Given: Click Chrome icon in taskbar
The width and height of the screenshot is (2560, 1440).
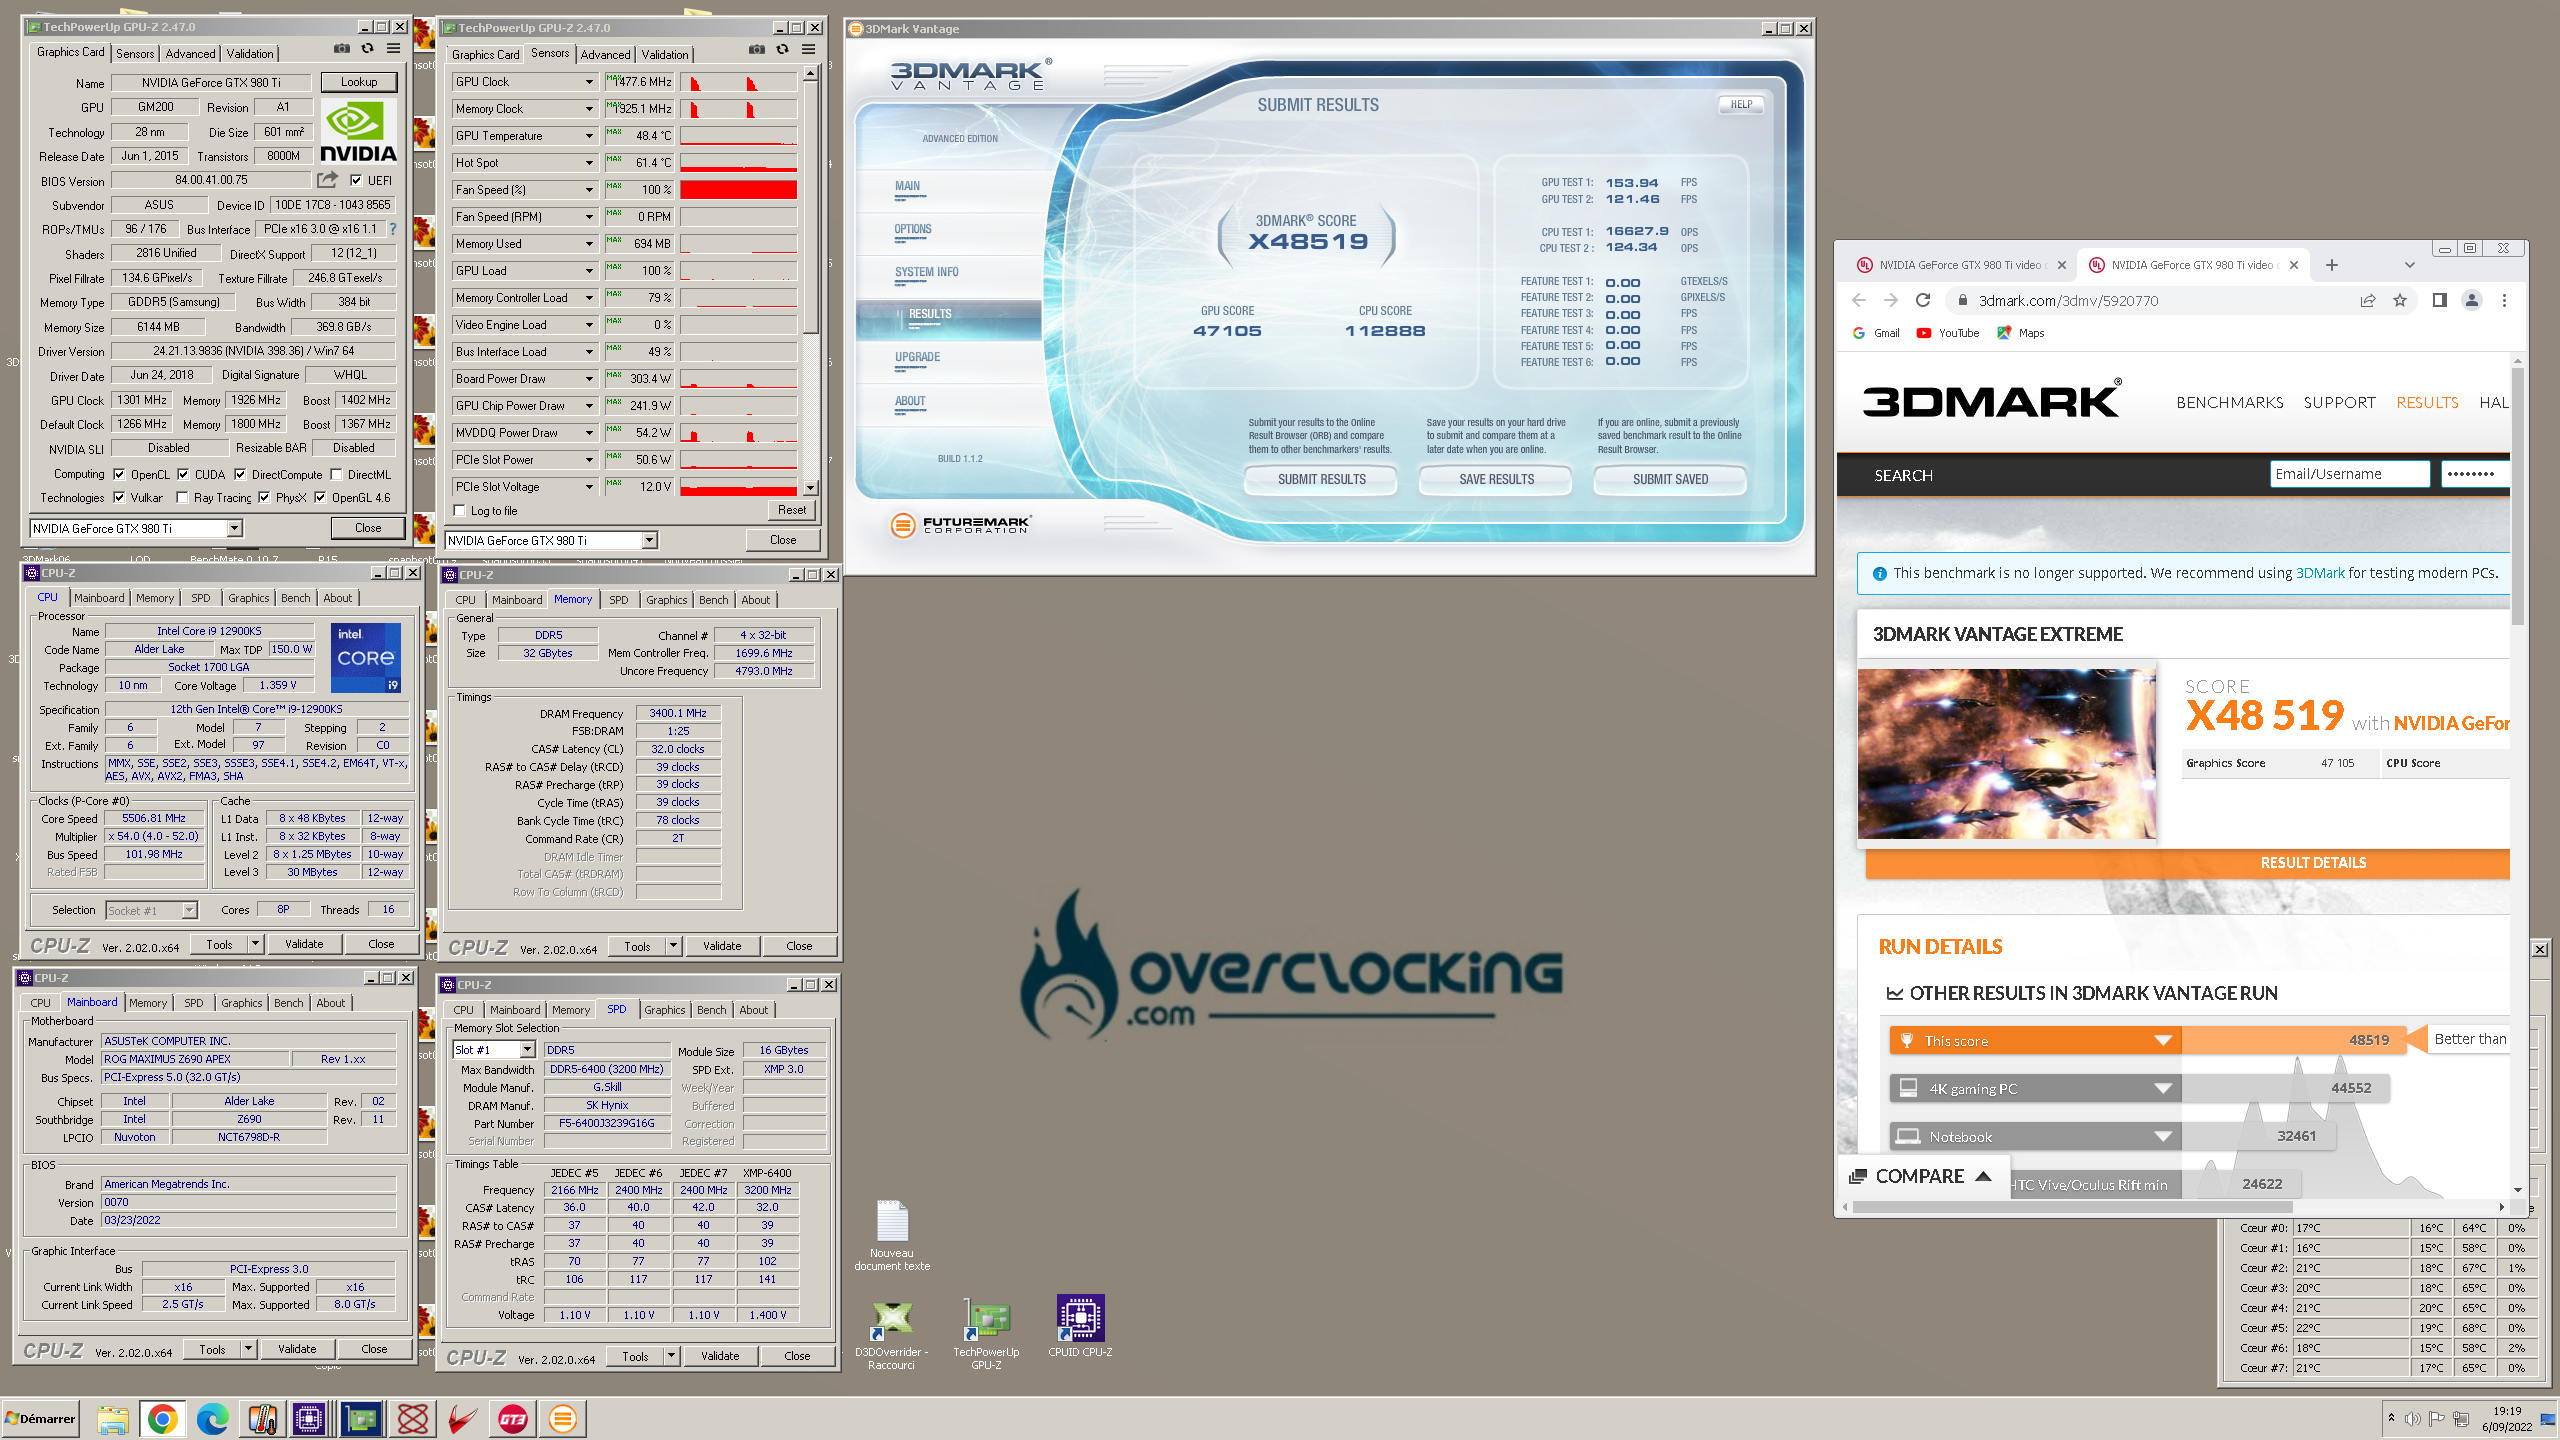Looking at the screenshot, I should pyautogui.click(x=162, y=1418).
